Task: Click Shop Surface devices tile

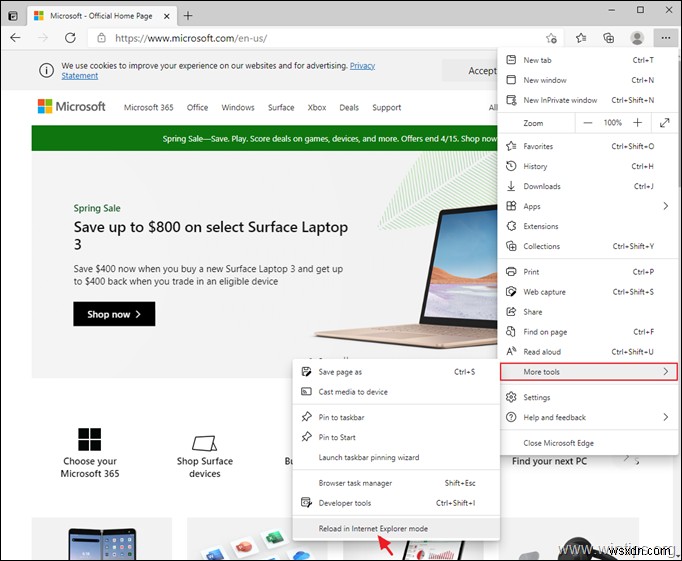Action: click(x=204, y=457)
